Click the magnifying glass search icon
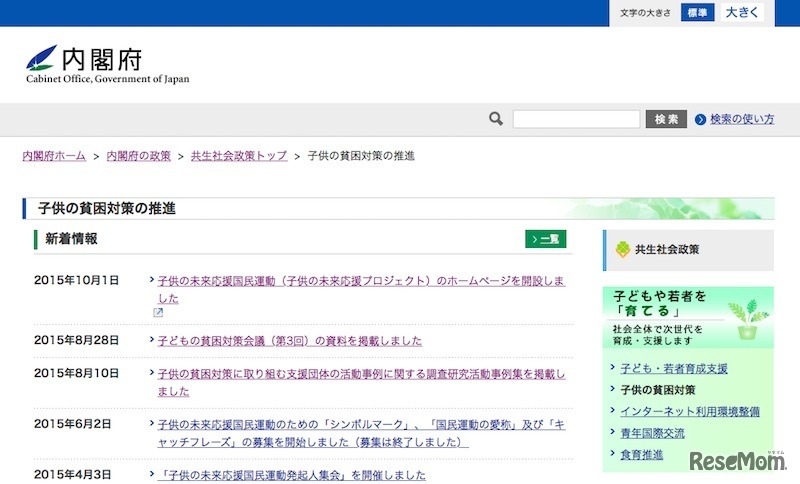Viewport: 800px width, 484px height. pos(495,119)
